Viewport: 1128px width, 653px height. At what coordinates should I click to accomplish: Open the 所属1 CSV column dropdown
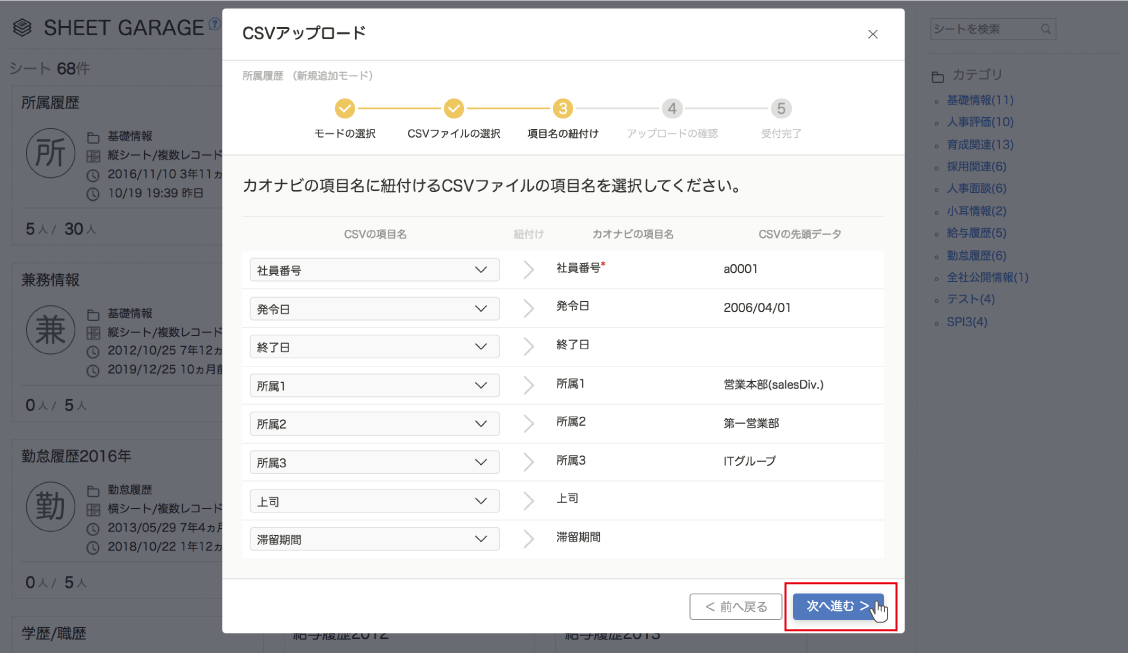tap(375, 385)
